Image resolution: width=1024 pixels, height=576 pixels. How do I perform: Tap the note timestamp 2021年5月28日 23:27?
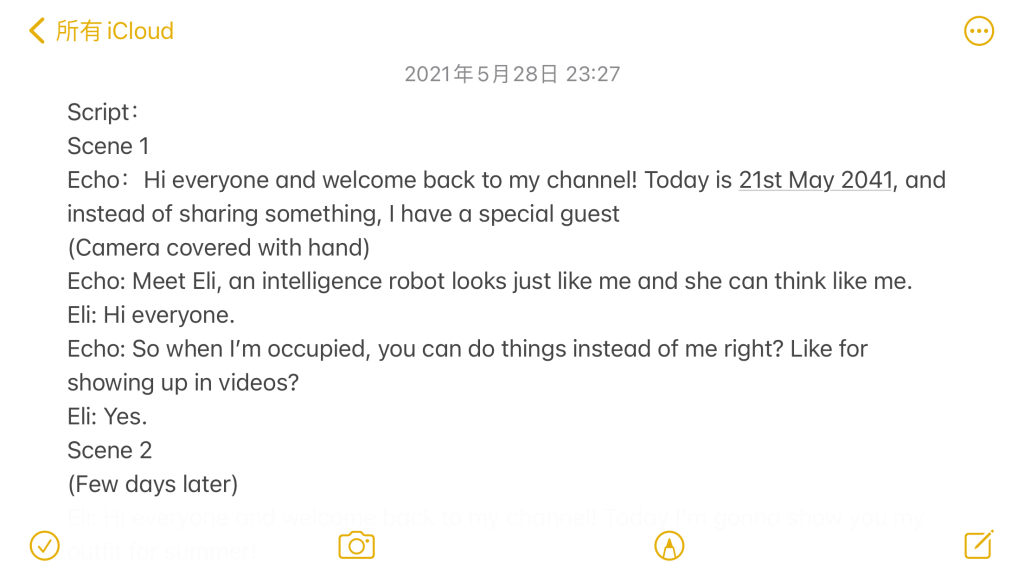512,74
